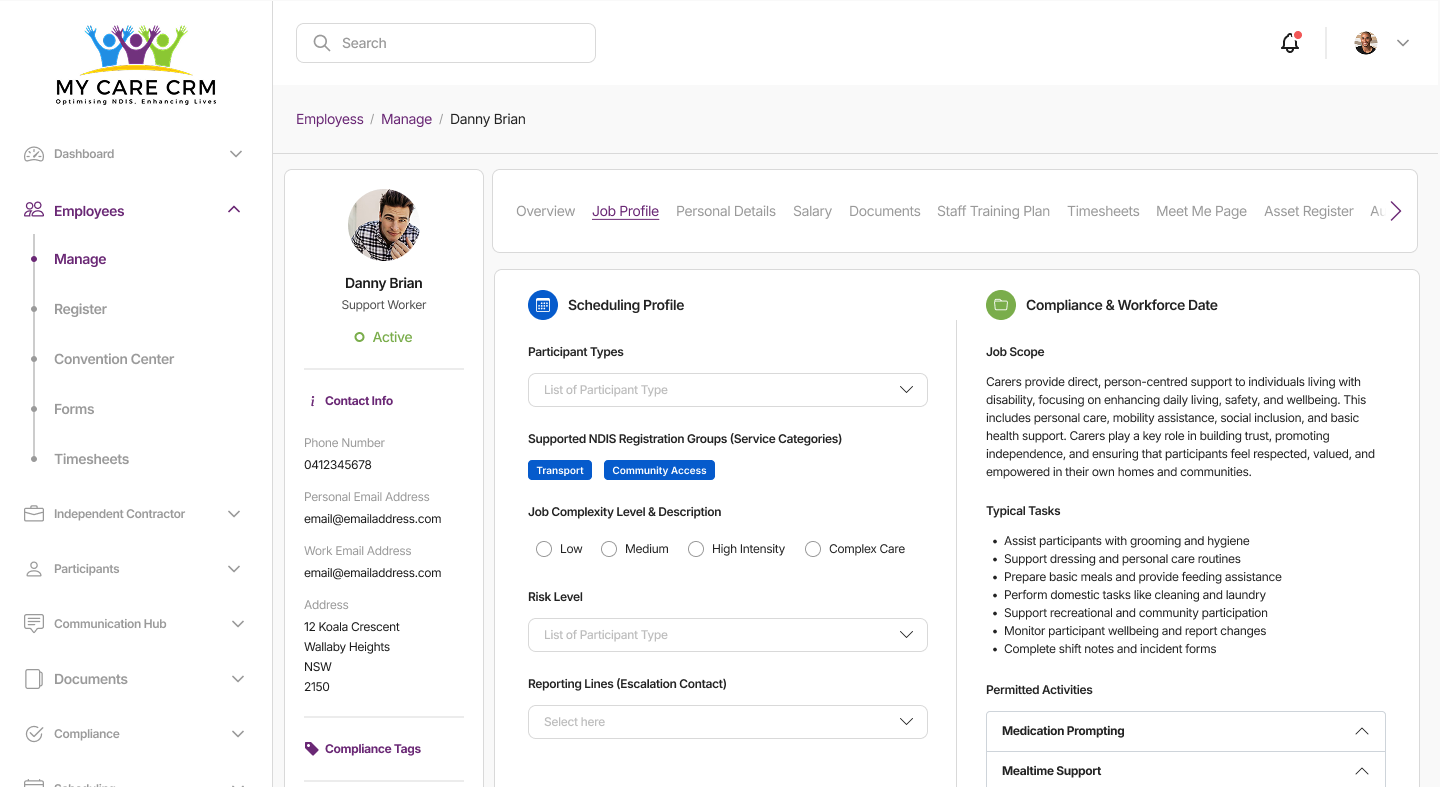Click the Participants person icon
This screenshot has width=1440, height=787.
34,569
